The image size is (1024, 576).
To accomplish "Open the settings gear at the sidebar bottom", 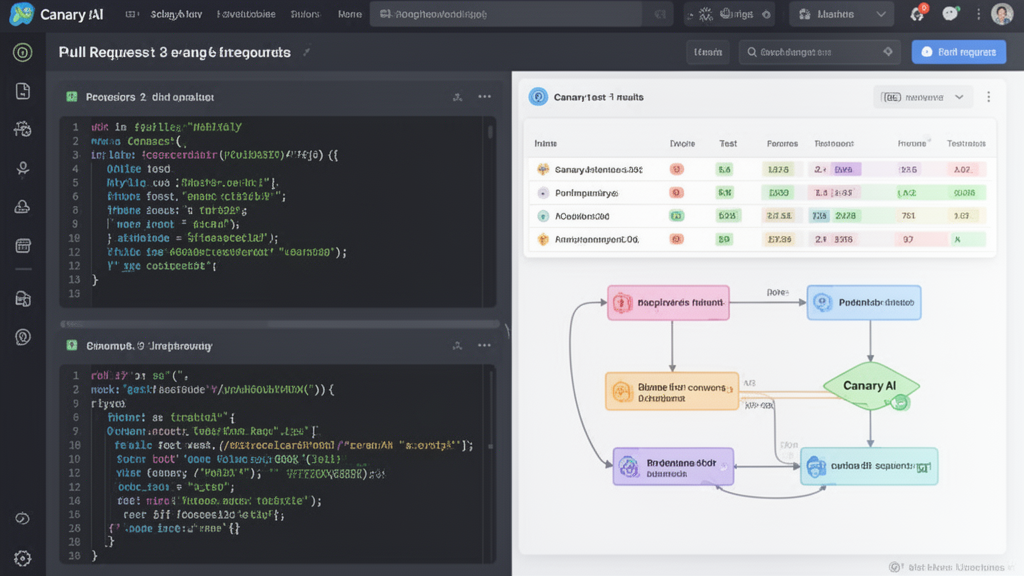I will pos(21,556).
